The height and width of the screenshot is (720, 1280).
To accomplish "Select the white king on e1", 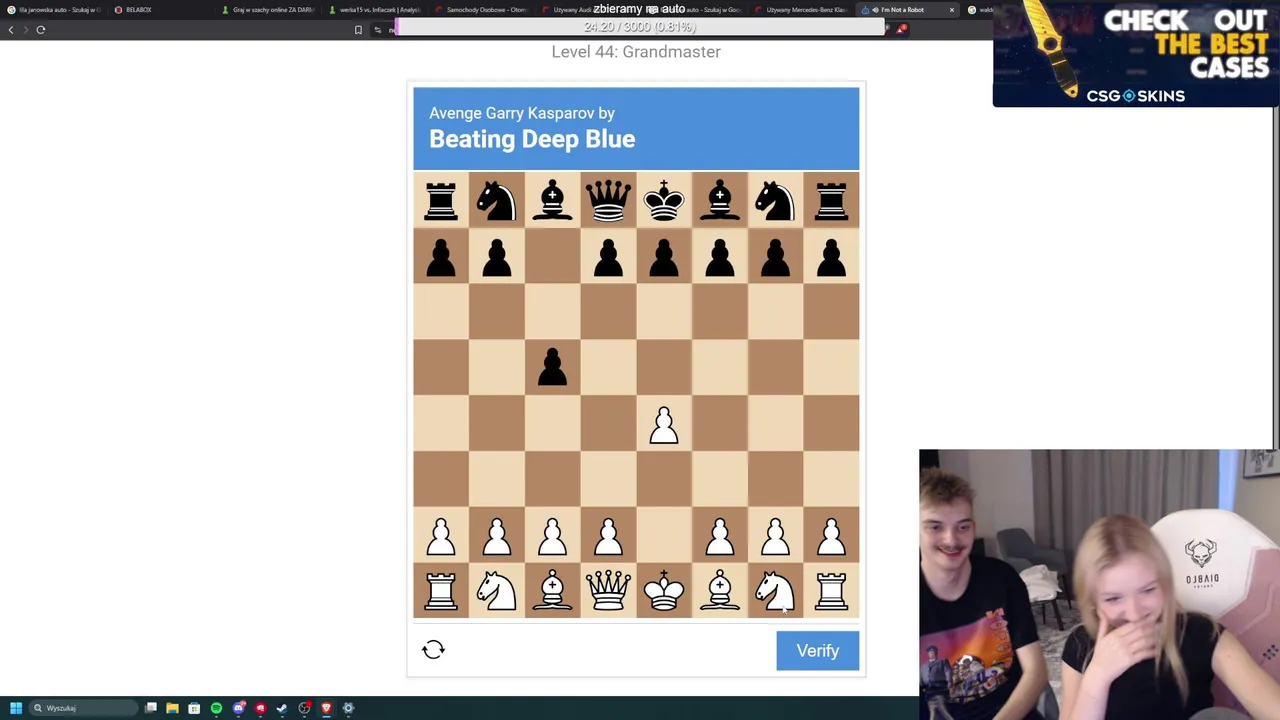I will pyautogui.click(x=664, y=591).
